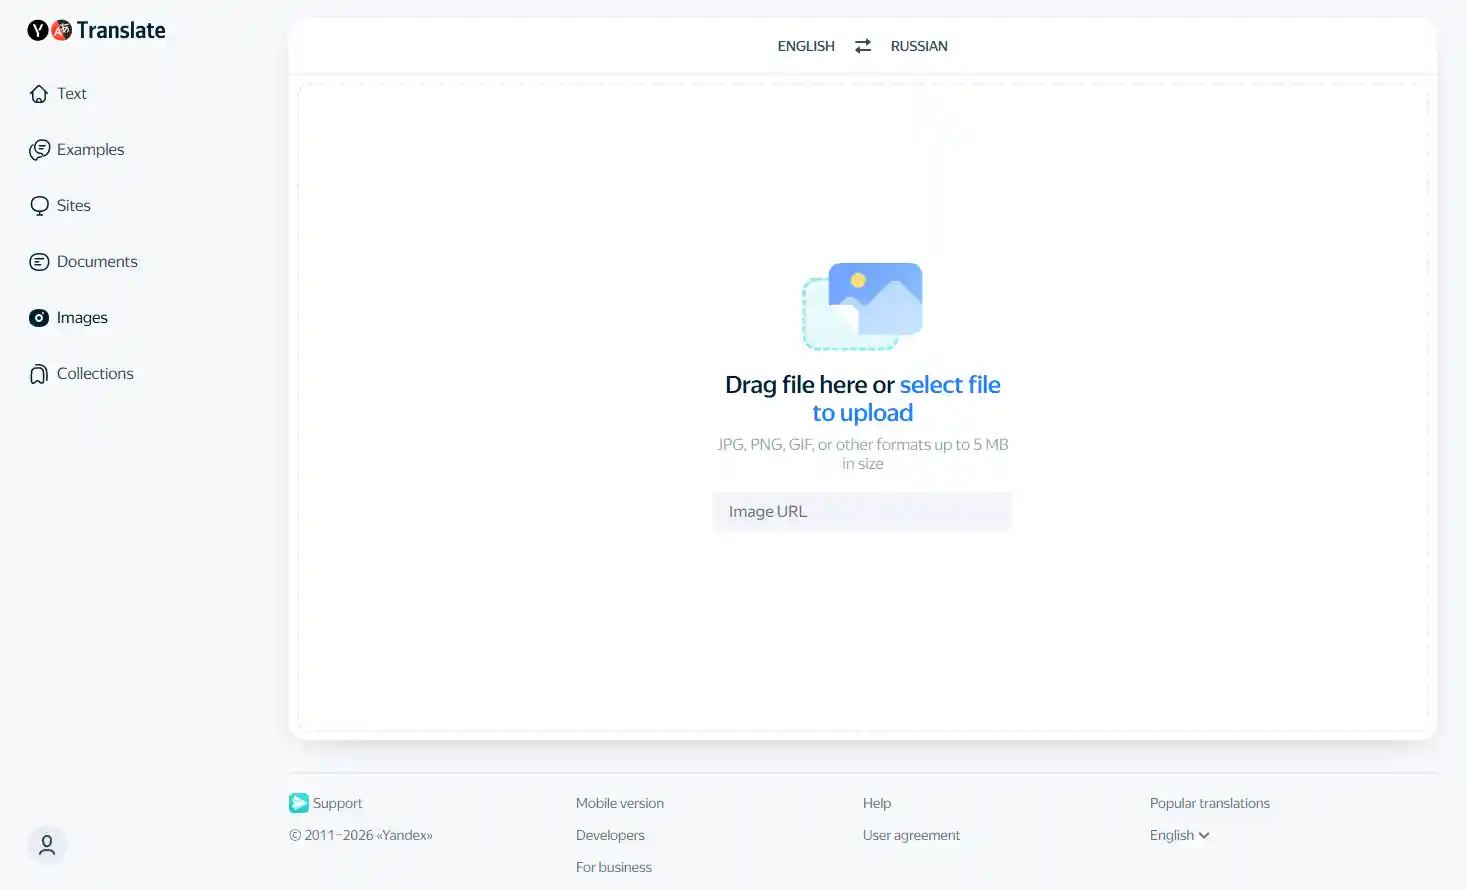Switch source language to ENGLISH
This screenshot has height=890, width=1467.
(x=805, y=45)
